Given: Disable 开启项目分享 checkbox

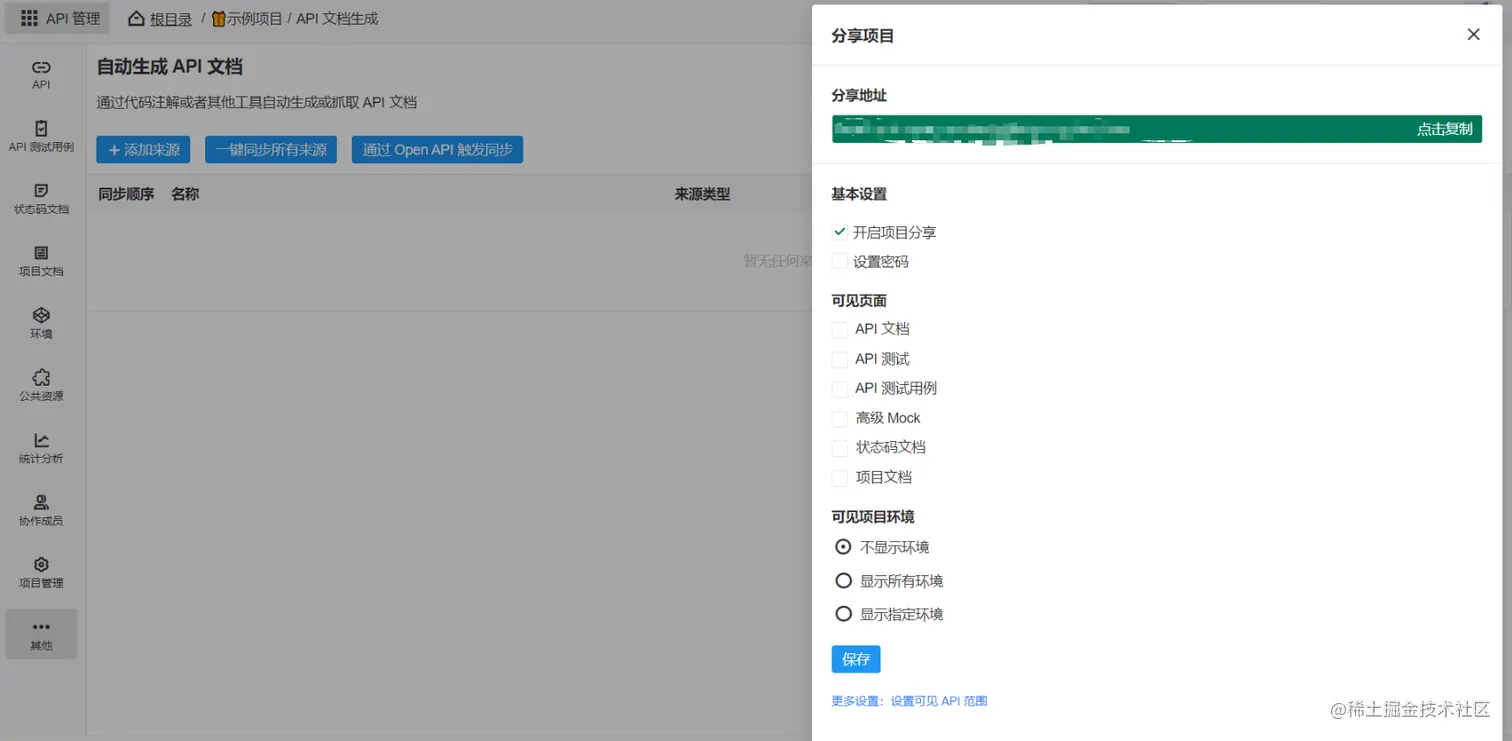Looking at the screenshot, I should [x=839, y=232].
